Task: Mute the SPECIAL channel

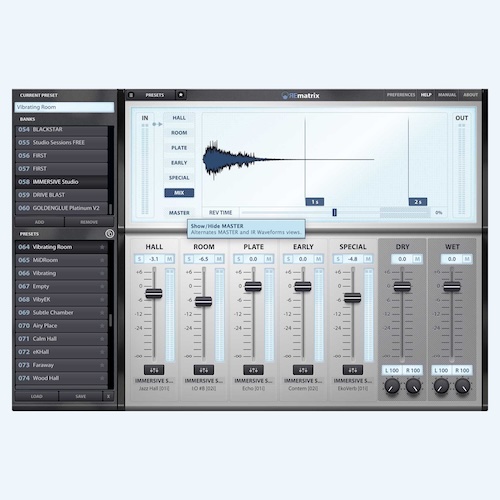Action: tap(368, 259)
